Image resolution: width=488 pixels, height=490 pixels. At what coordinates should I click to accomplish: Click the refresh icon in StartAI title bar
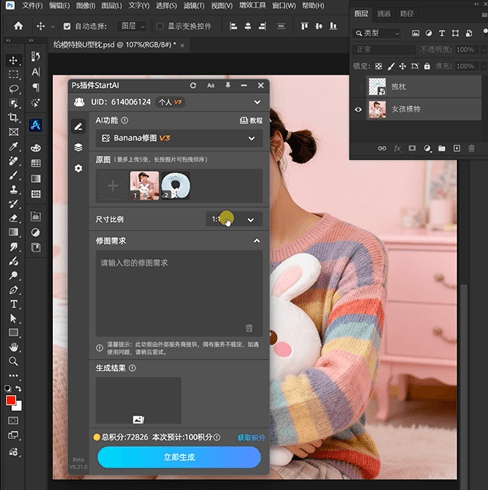tap(193, 86)
